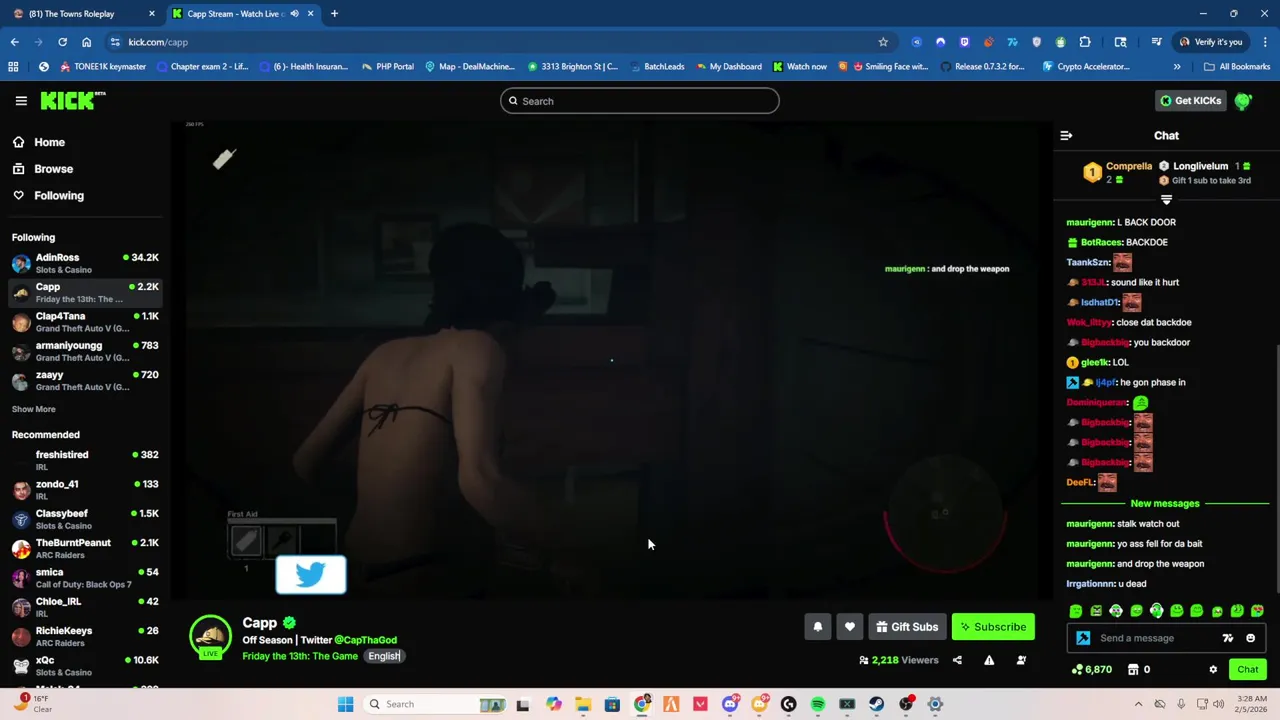This screenshot has width=1280, height=720.
Task: Toggle stream notifications with the bell icon
Action: click(x=817, y=627)
